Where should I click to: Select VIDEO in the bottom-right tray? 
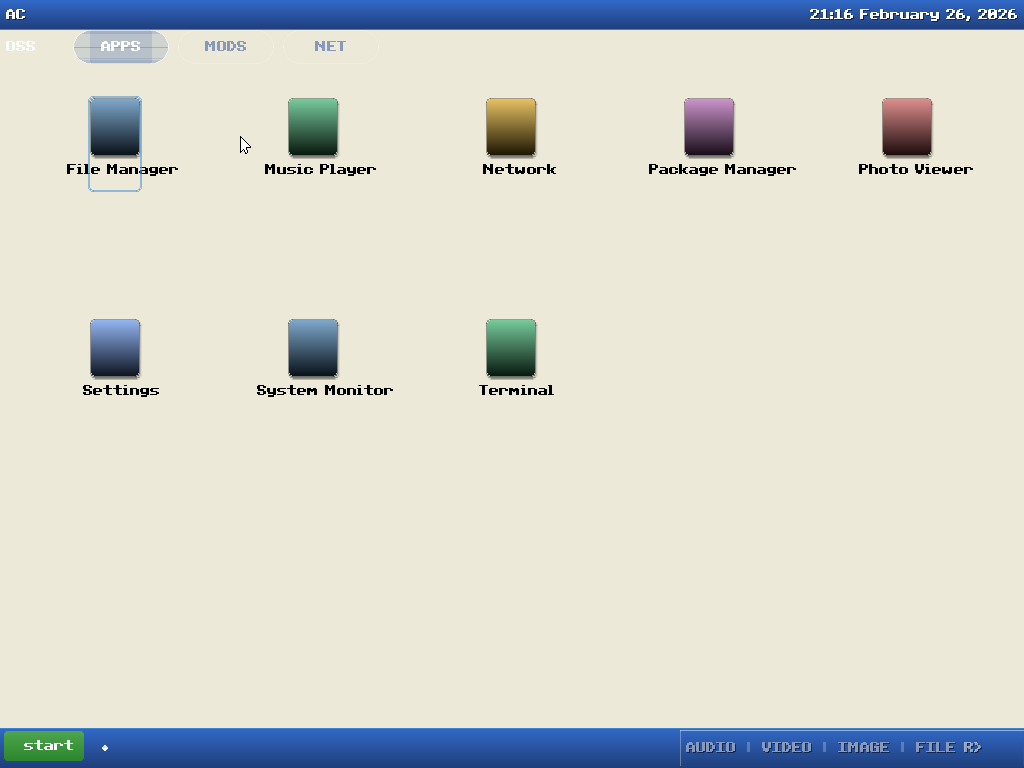coord(786,747)
